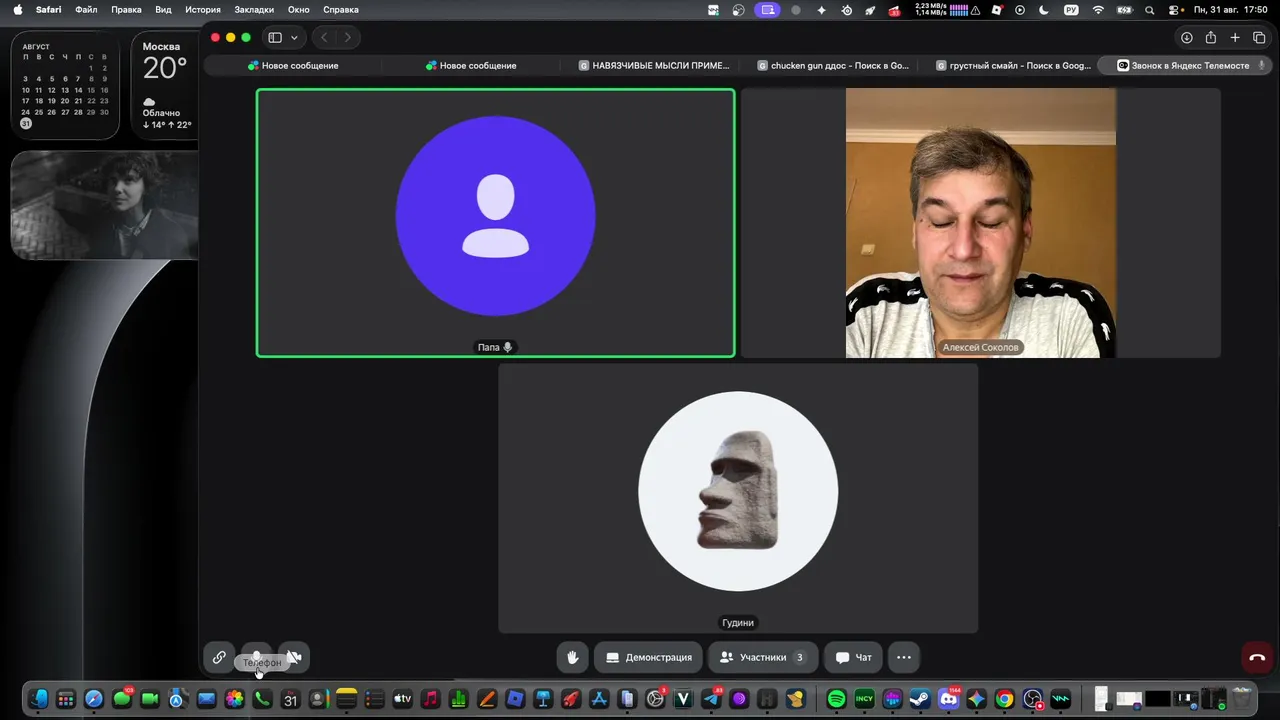The width and height of the screenshot is (1280, 720).
Task: Open the Вид menu
Action: (x=163, y=10)
